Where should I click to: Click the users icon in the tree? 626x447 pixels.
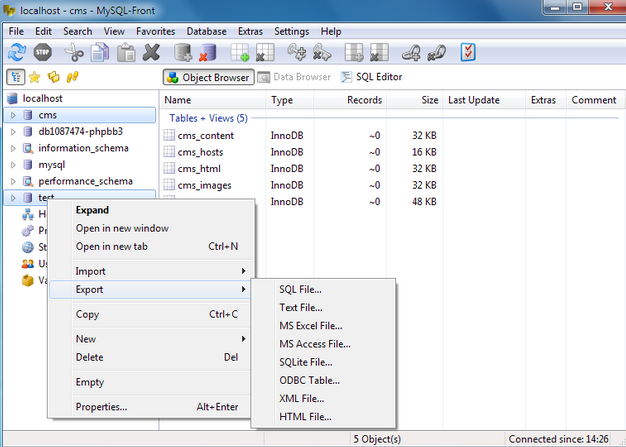click(28, 264)
